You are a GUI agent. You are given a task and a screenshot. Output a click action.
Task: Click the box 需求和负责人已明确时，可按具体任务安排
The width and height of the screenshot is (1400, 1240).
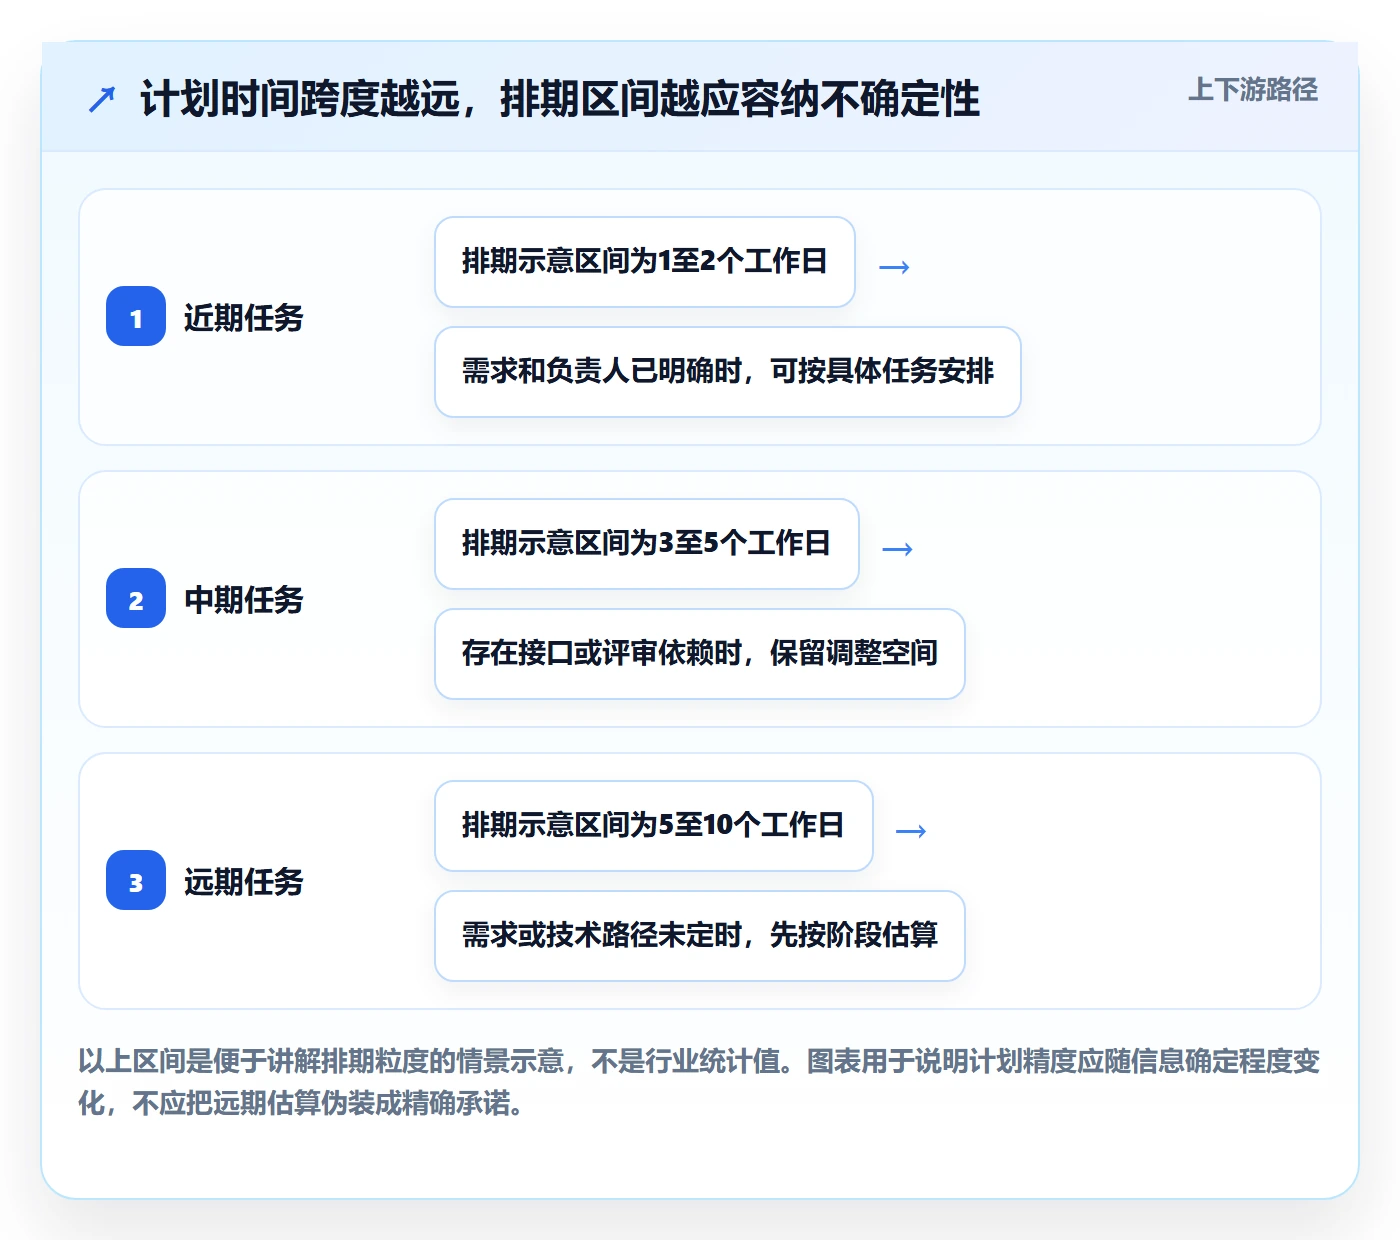[728, 372]
